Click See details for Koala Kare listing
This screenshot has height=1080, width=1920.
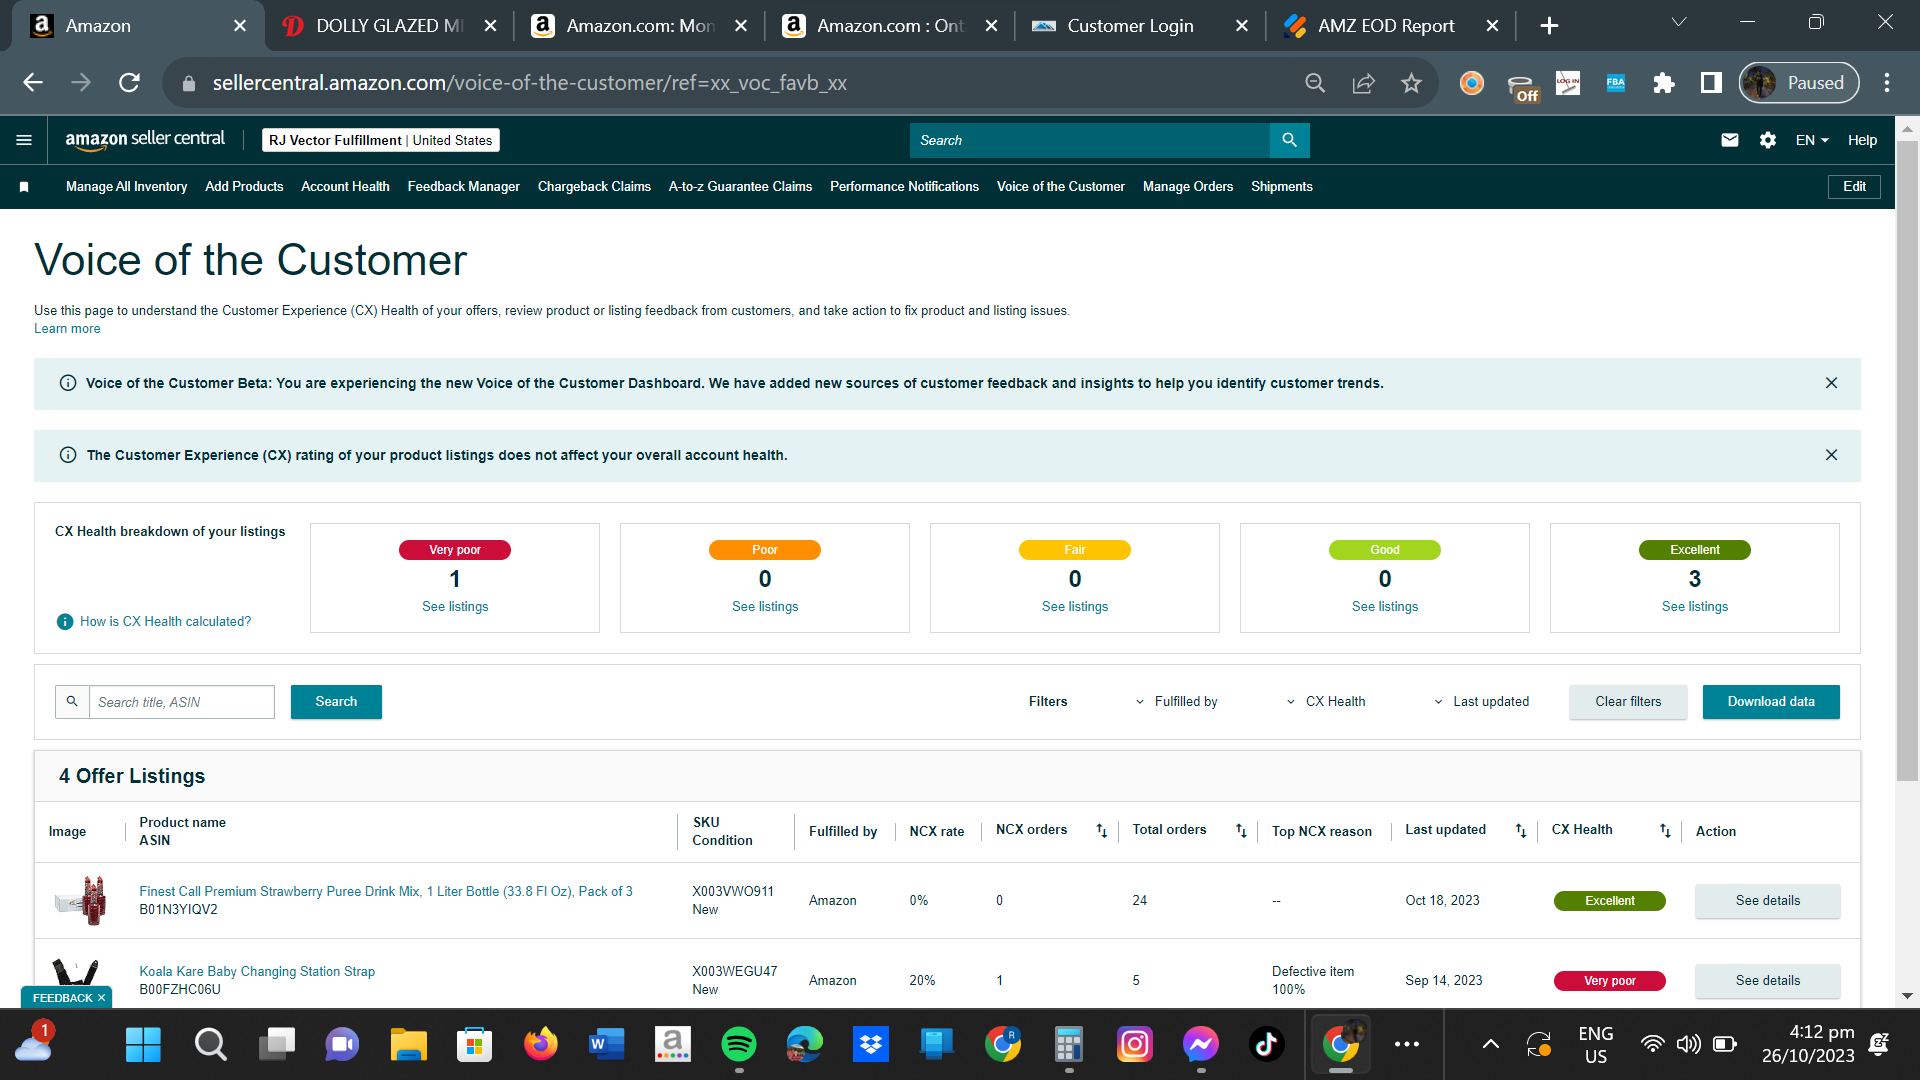[1767, 981]
